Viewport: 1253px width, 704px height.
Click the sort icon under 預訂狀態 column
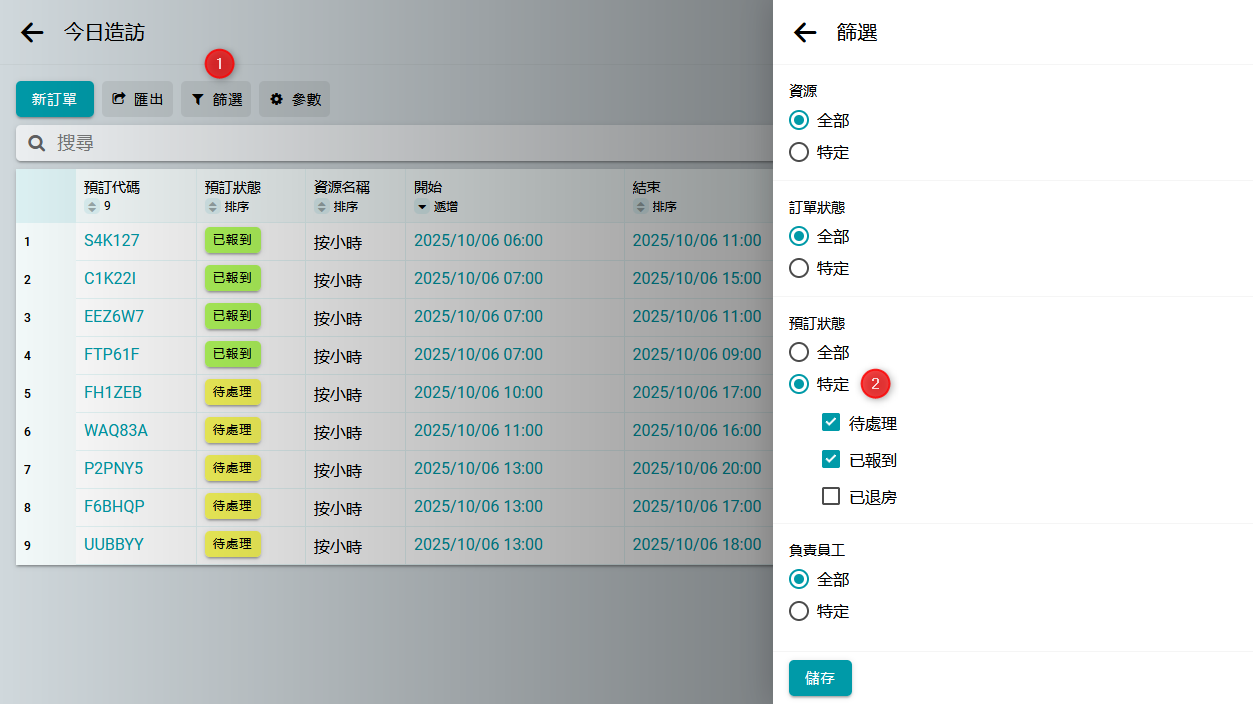coord(212,207)
